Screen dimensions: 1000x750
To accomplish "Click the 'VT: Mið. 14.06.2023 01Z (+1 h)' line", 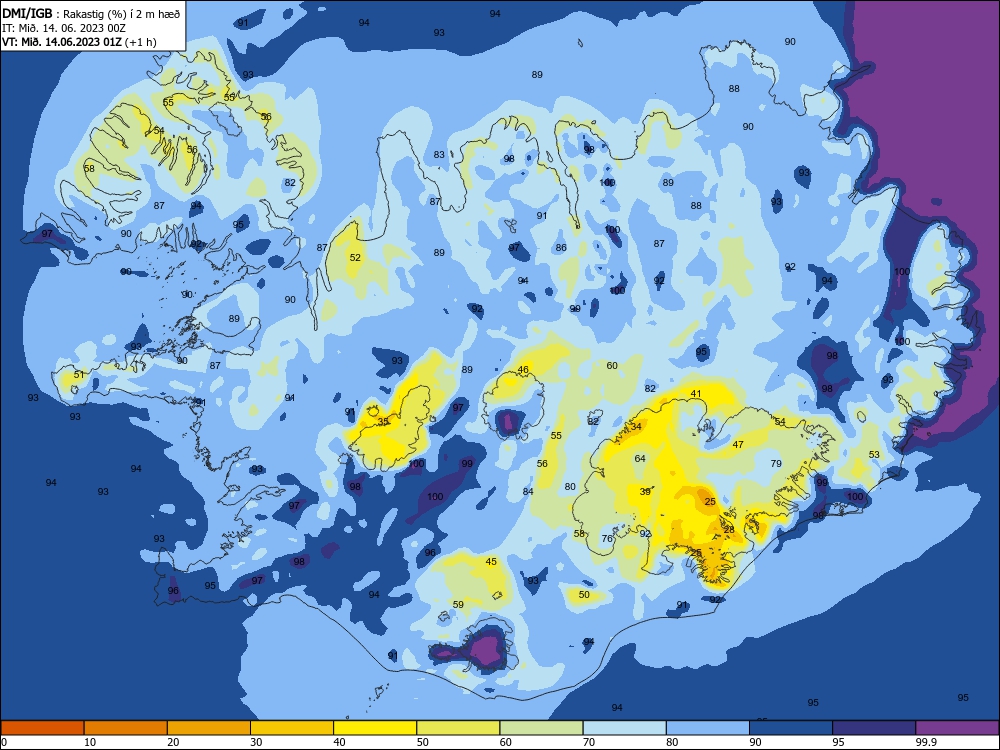I will click(79, 42).
